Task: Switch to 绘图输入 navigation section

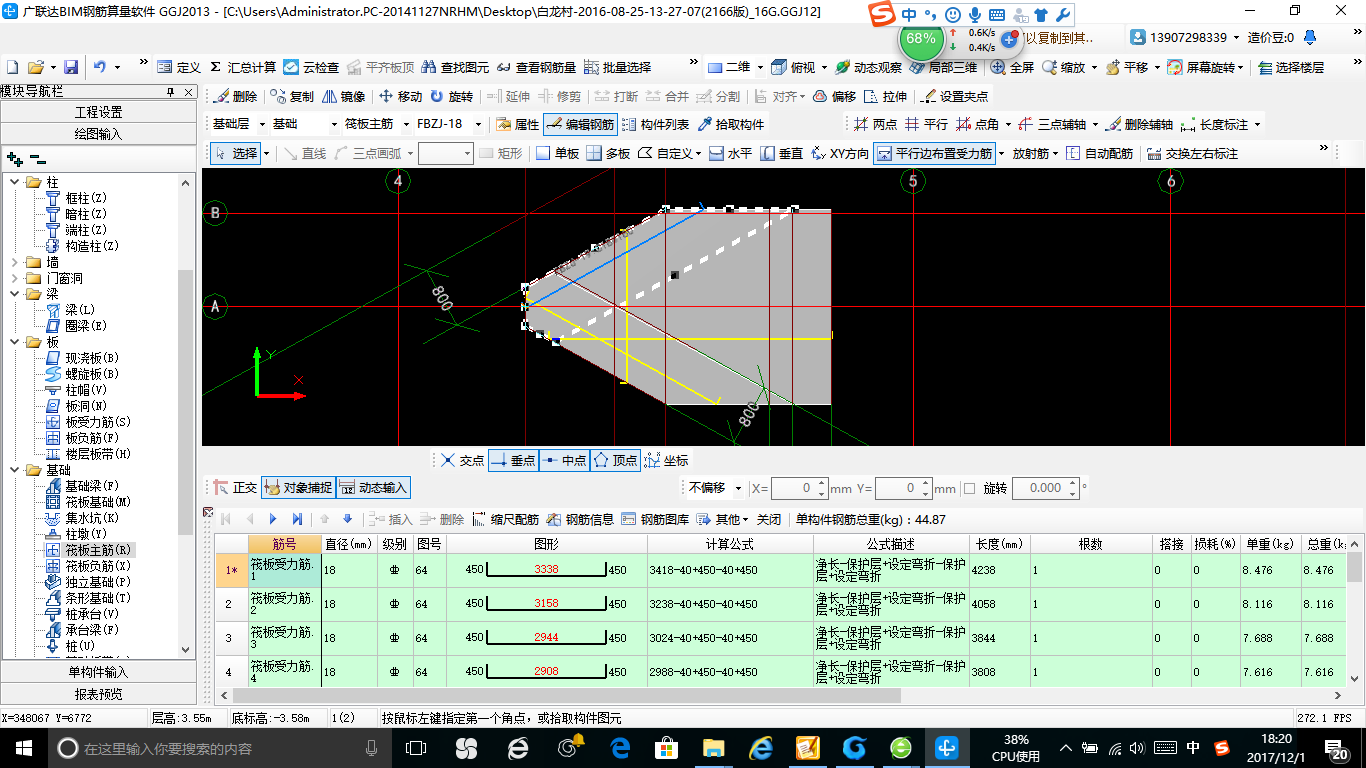Action: point(99,133)
